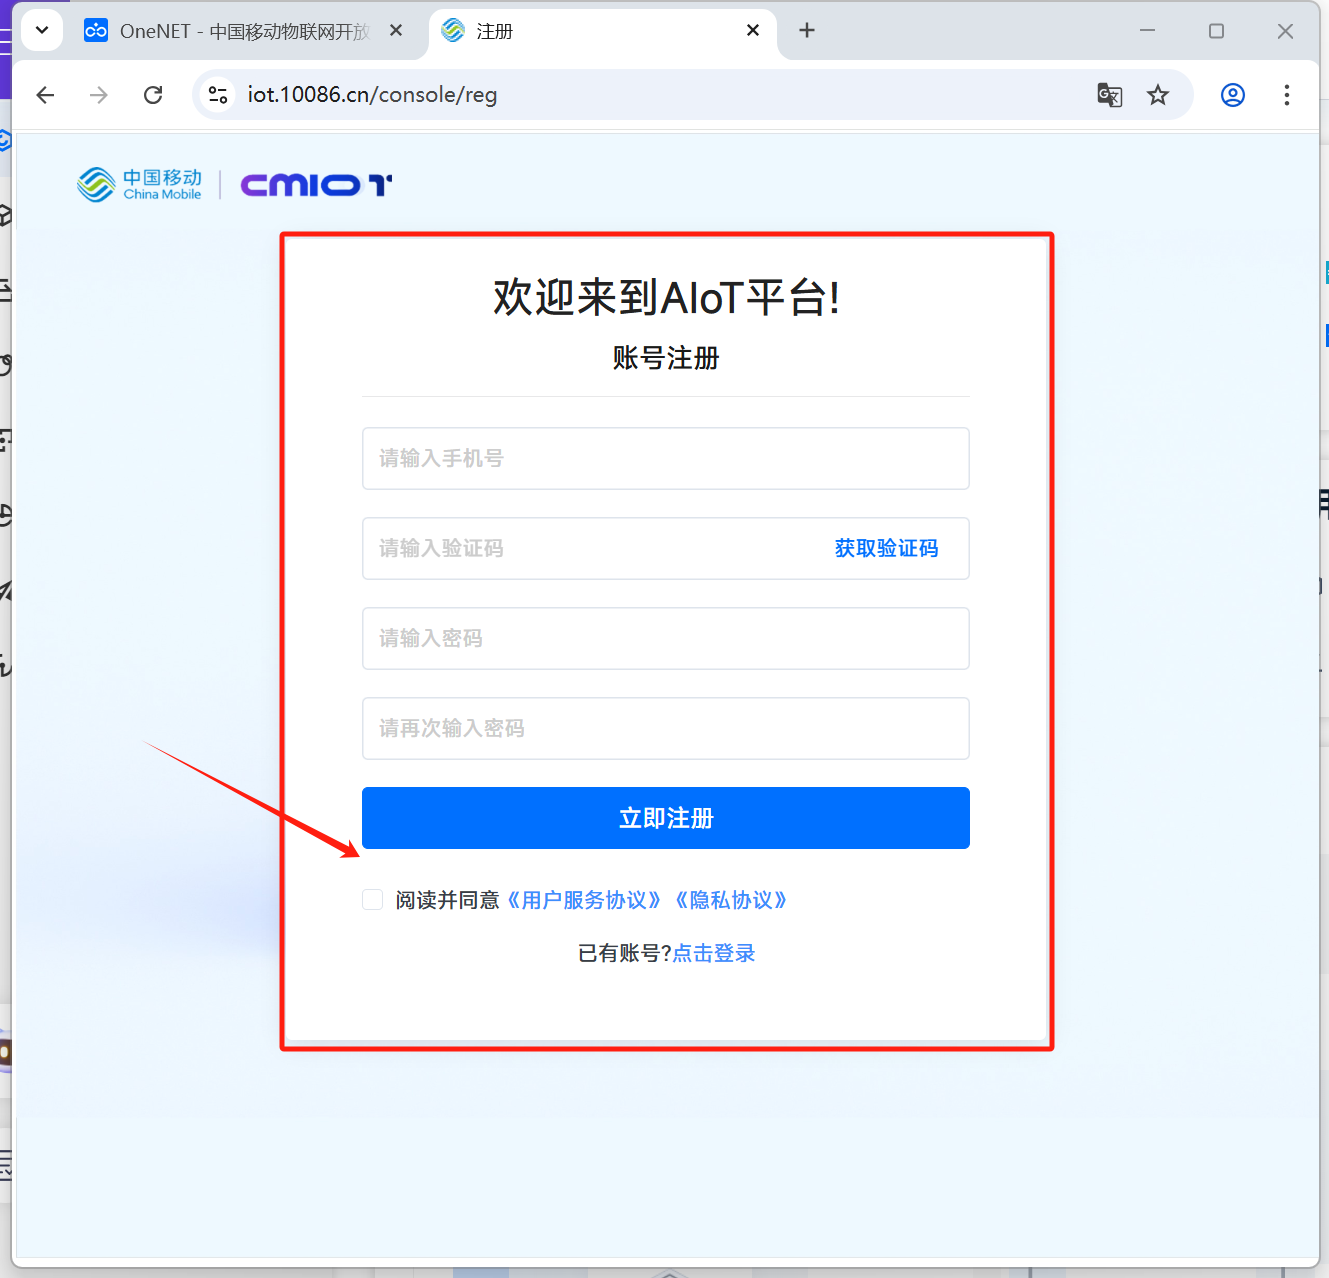Switch to the OneNET tab

pos(244,31)
